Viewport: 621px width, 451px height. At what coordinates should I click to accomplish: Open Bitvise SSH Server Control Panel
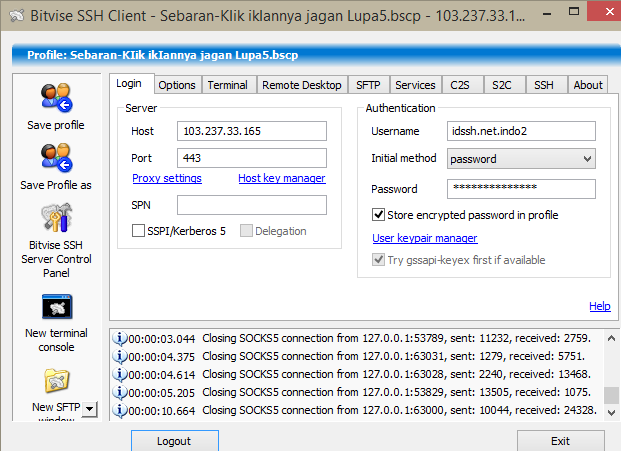56,218
